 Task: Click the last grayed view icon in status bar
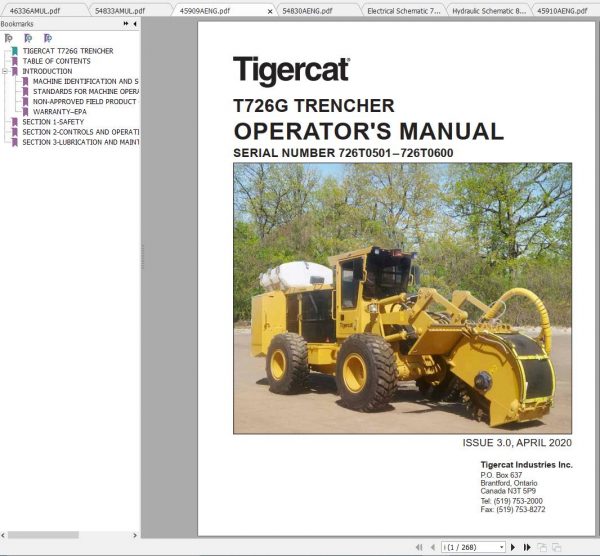[556, 547]
